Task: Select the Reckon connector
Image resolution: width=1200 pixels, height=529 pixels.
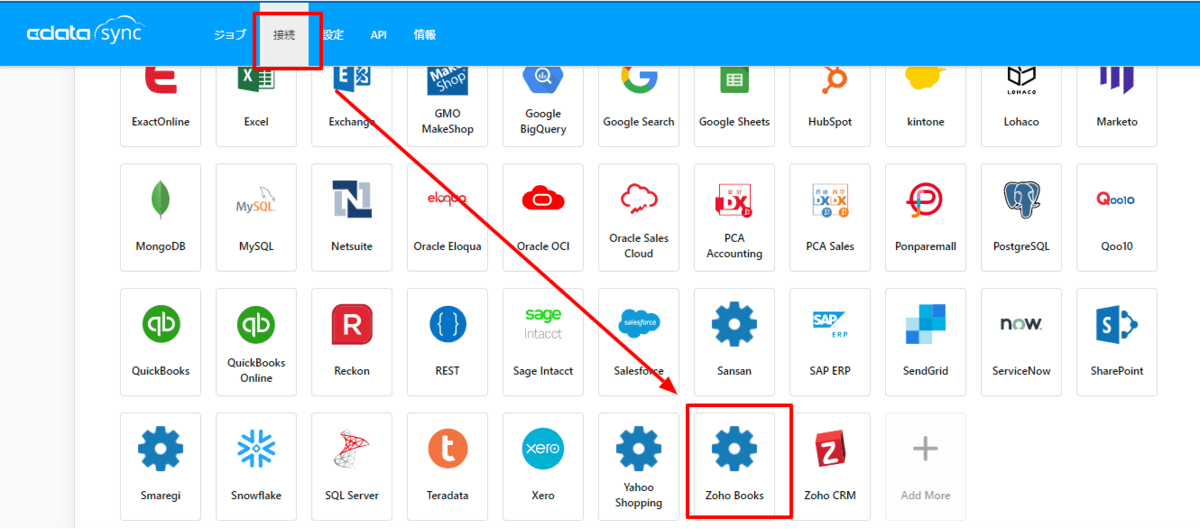Action: [352, 342]
